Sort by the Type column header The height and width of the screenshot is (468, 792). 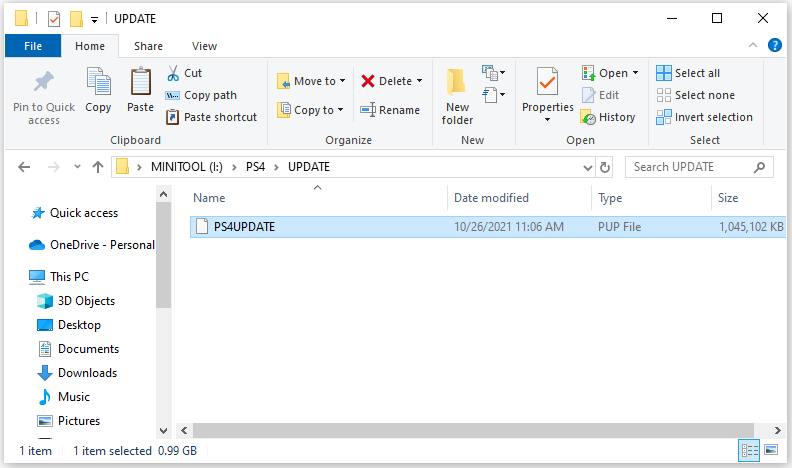[610, 198]
